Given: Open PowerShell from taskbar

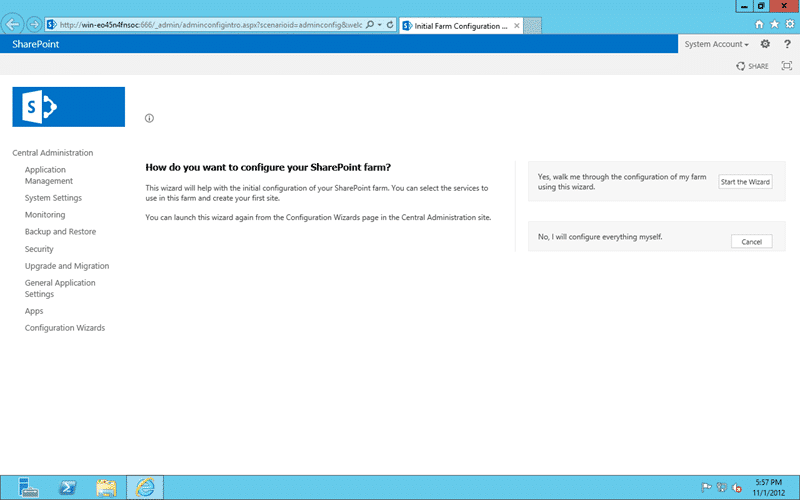Looking at the screenshot, I should (67, 487).
